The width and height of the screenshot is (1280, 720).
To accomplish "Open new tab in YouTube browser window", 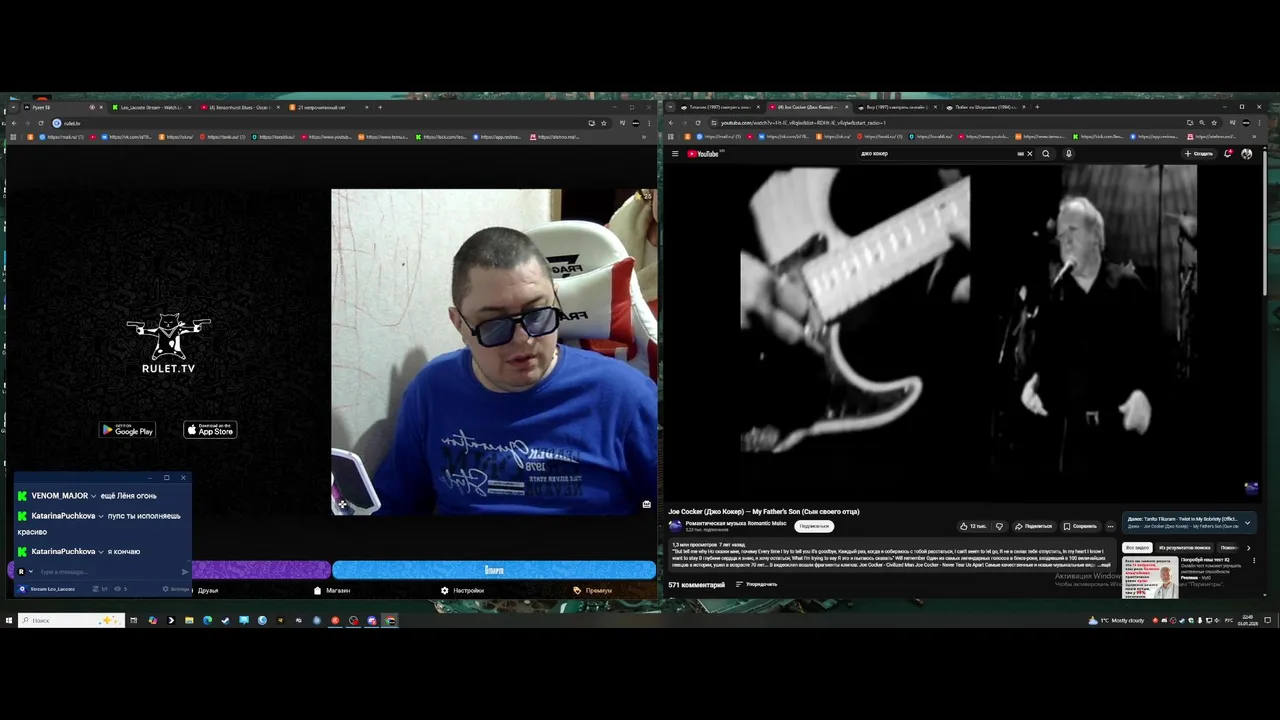I will click(1037, 107).
